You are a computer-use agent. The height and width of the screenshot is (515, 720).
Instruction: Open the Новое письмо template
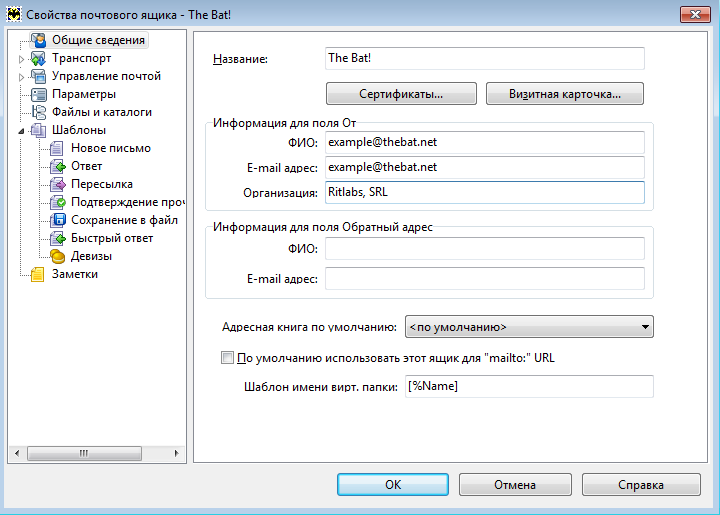click(x=111, y=148)
